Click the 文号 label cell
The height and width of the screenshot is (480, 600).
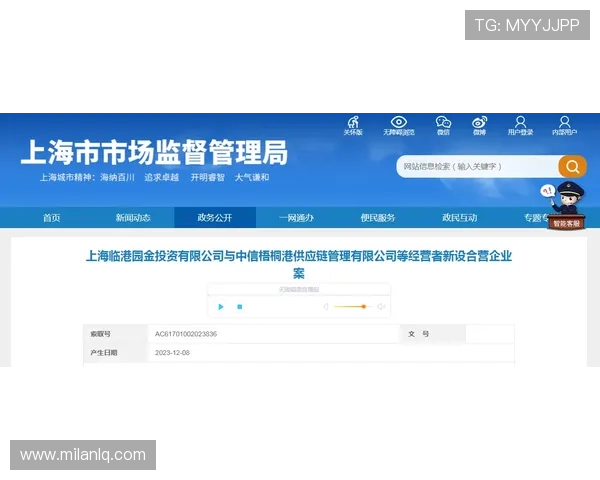click(x=433, y=334)
